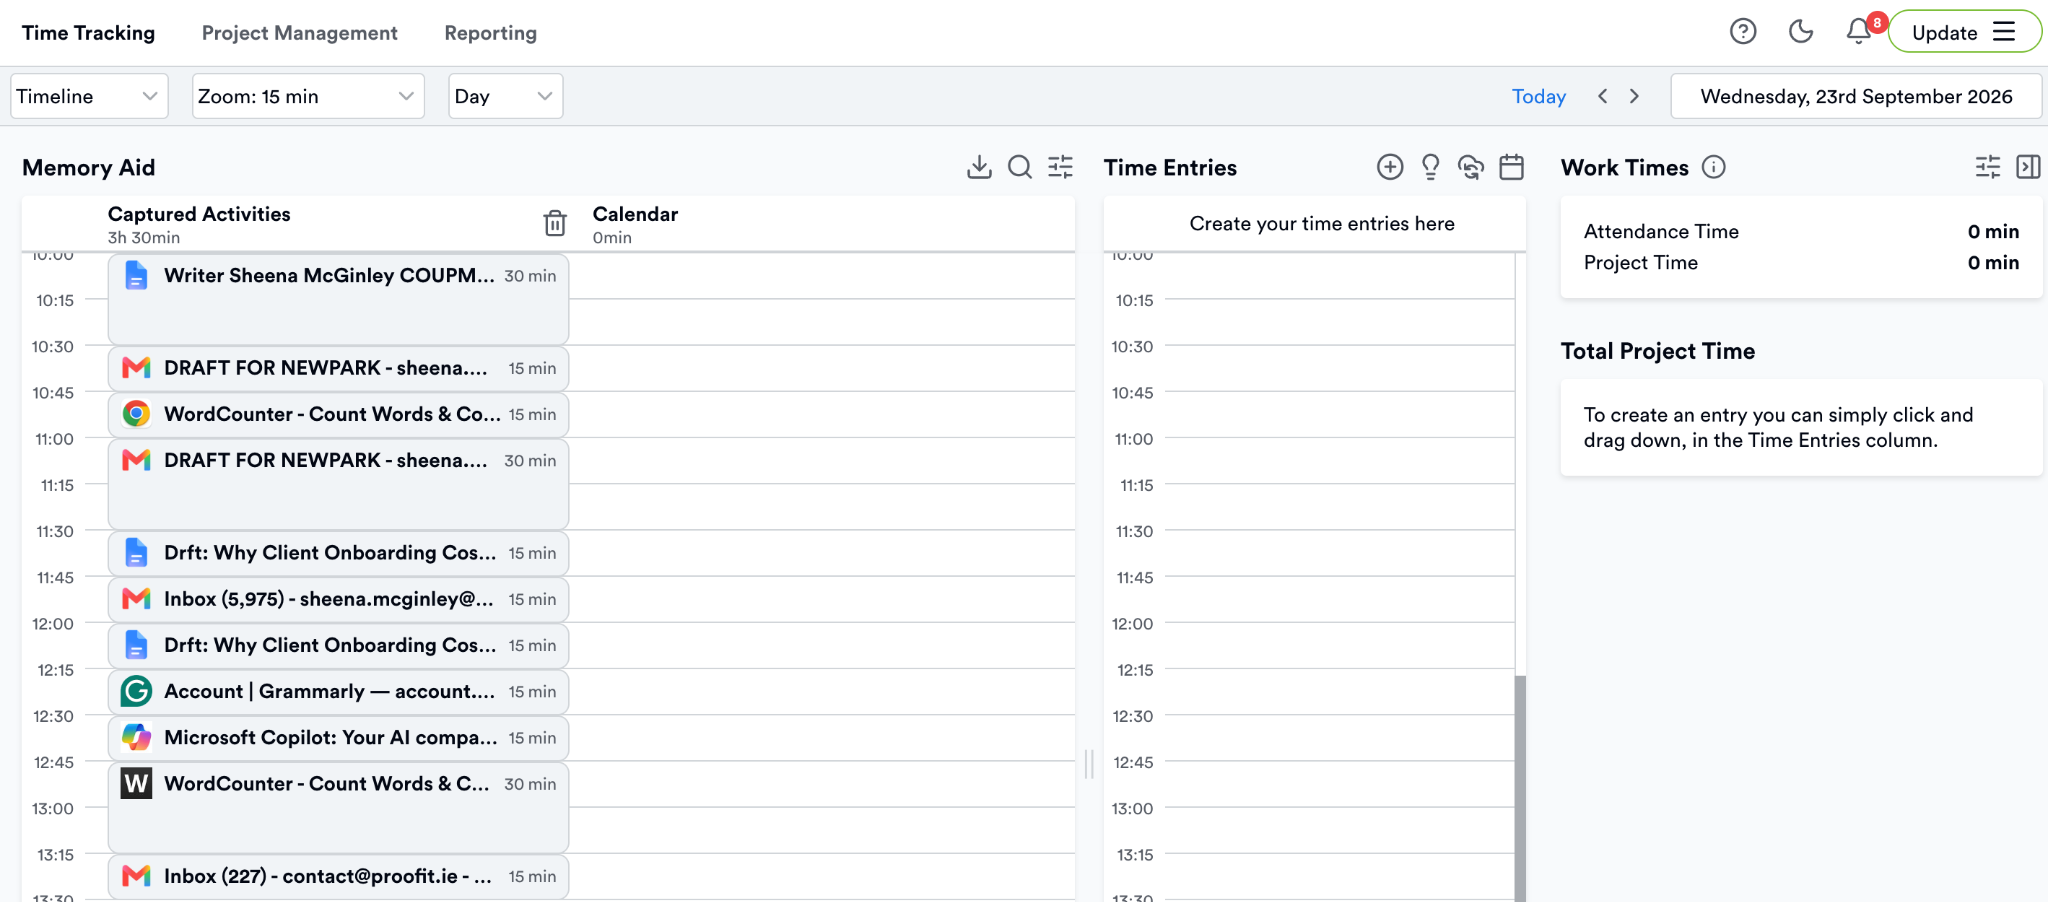Viewport: 2048px width, 902px height.
Task: Click the sync refresh icon in Time Entries
Action: tap(1471, 167)
